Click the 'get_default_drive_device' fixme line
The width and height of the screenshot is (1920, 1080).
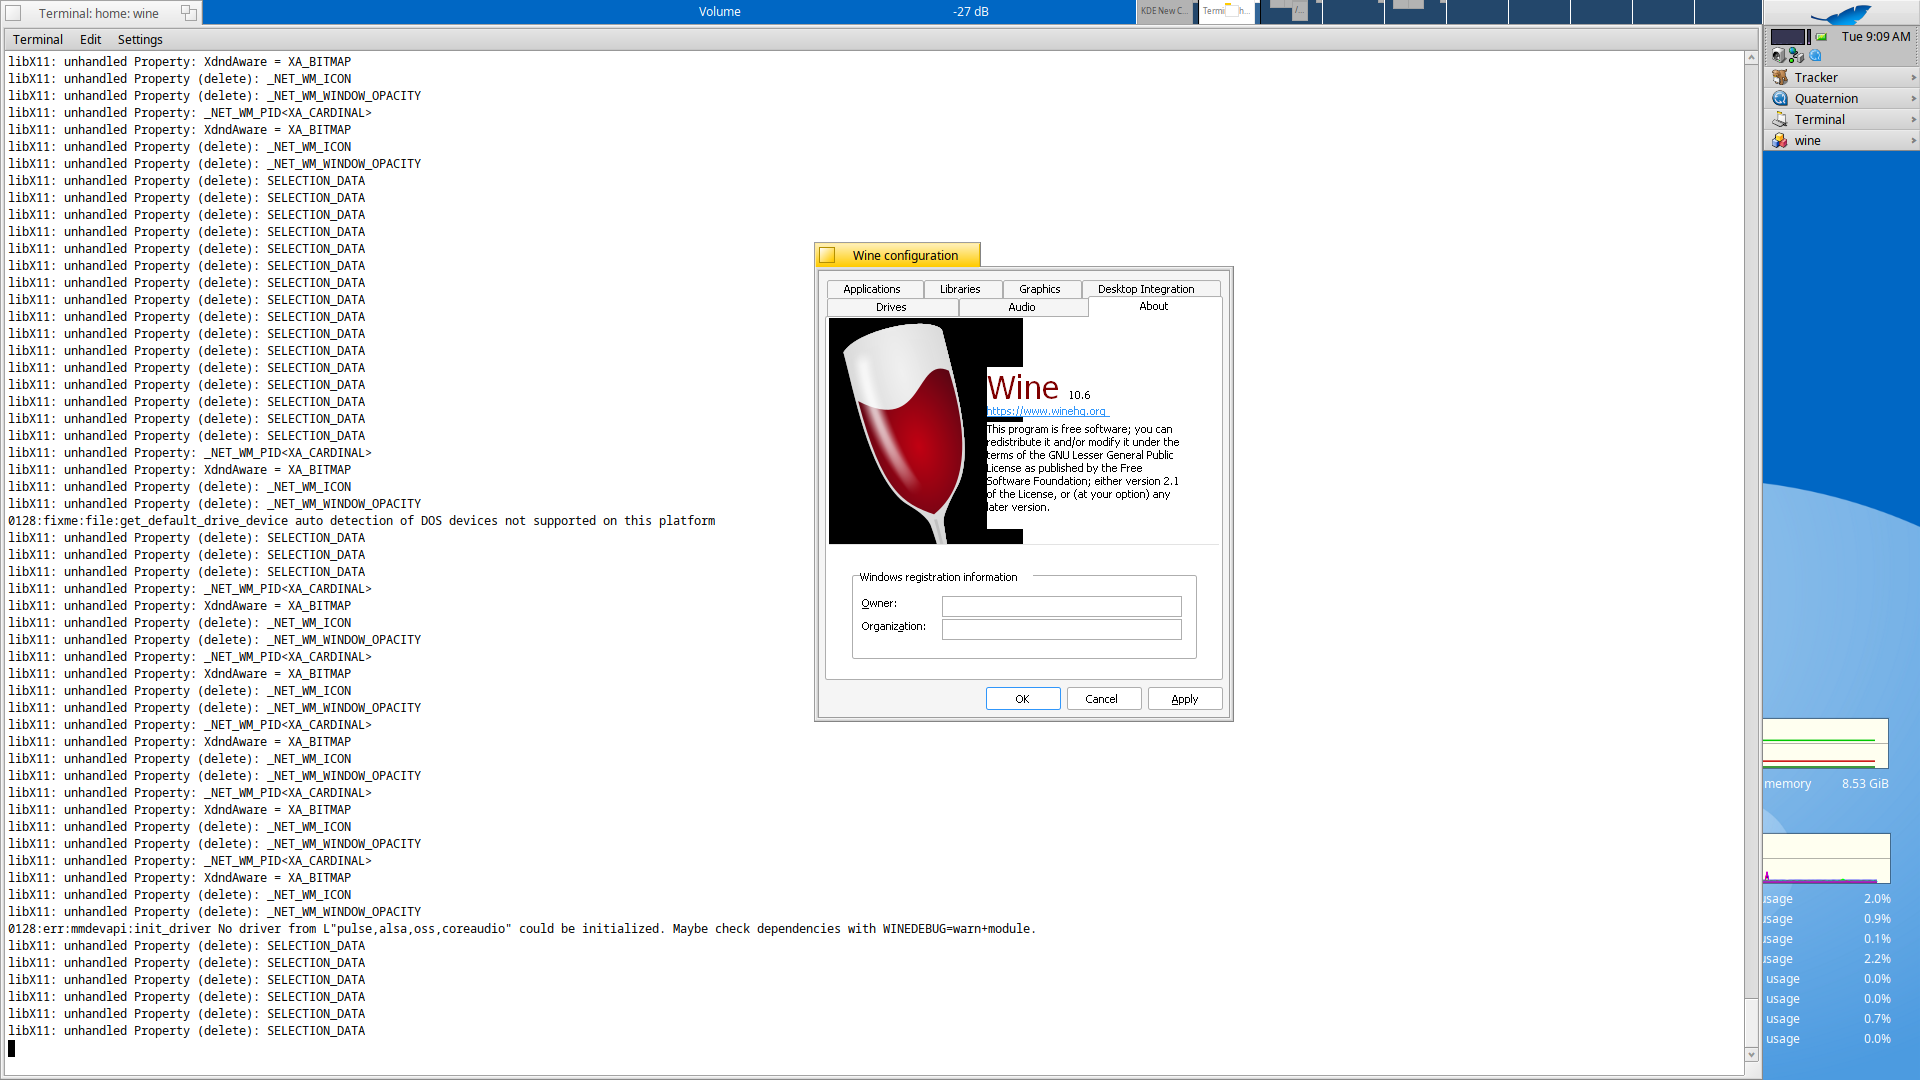tap(361, 521)
